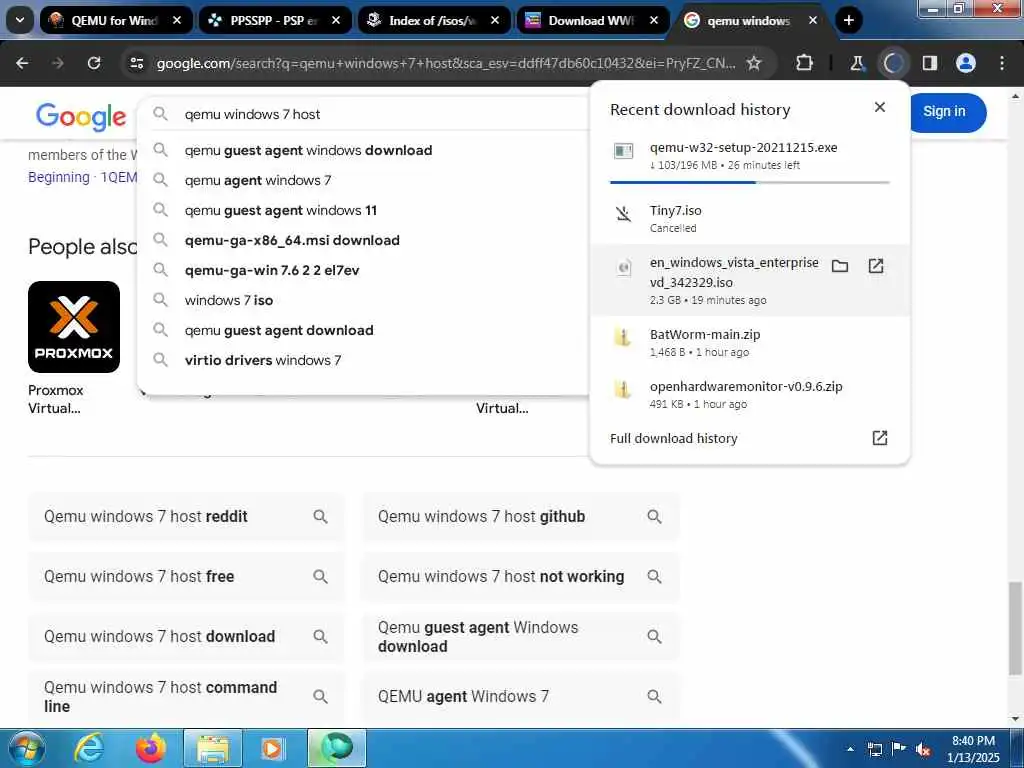Open Windows Explorer from the taskbar

(x=213, y=748)
